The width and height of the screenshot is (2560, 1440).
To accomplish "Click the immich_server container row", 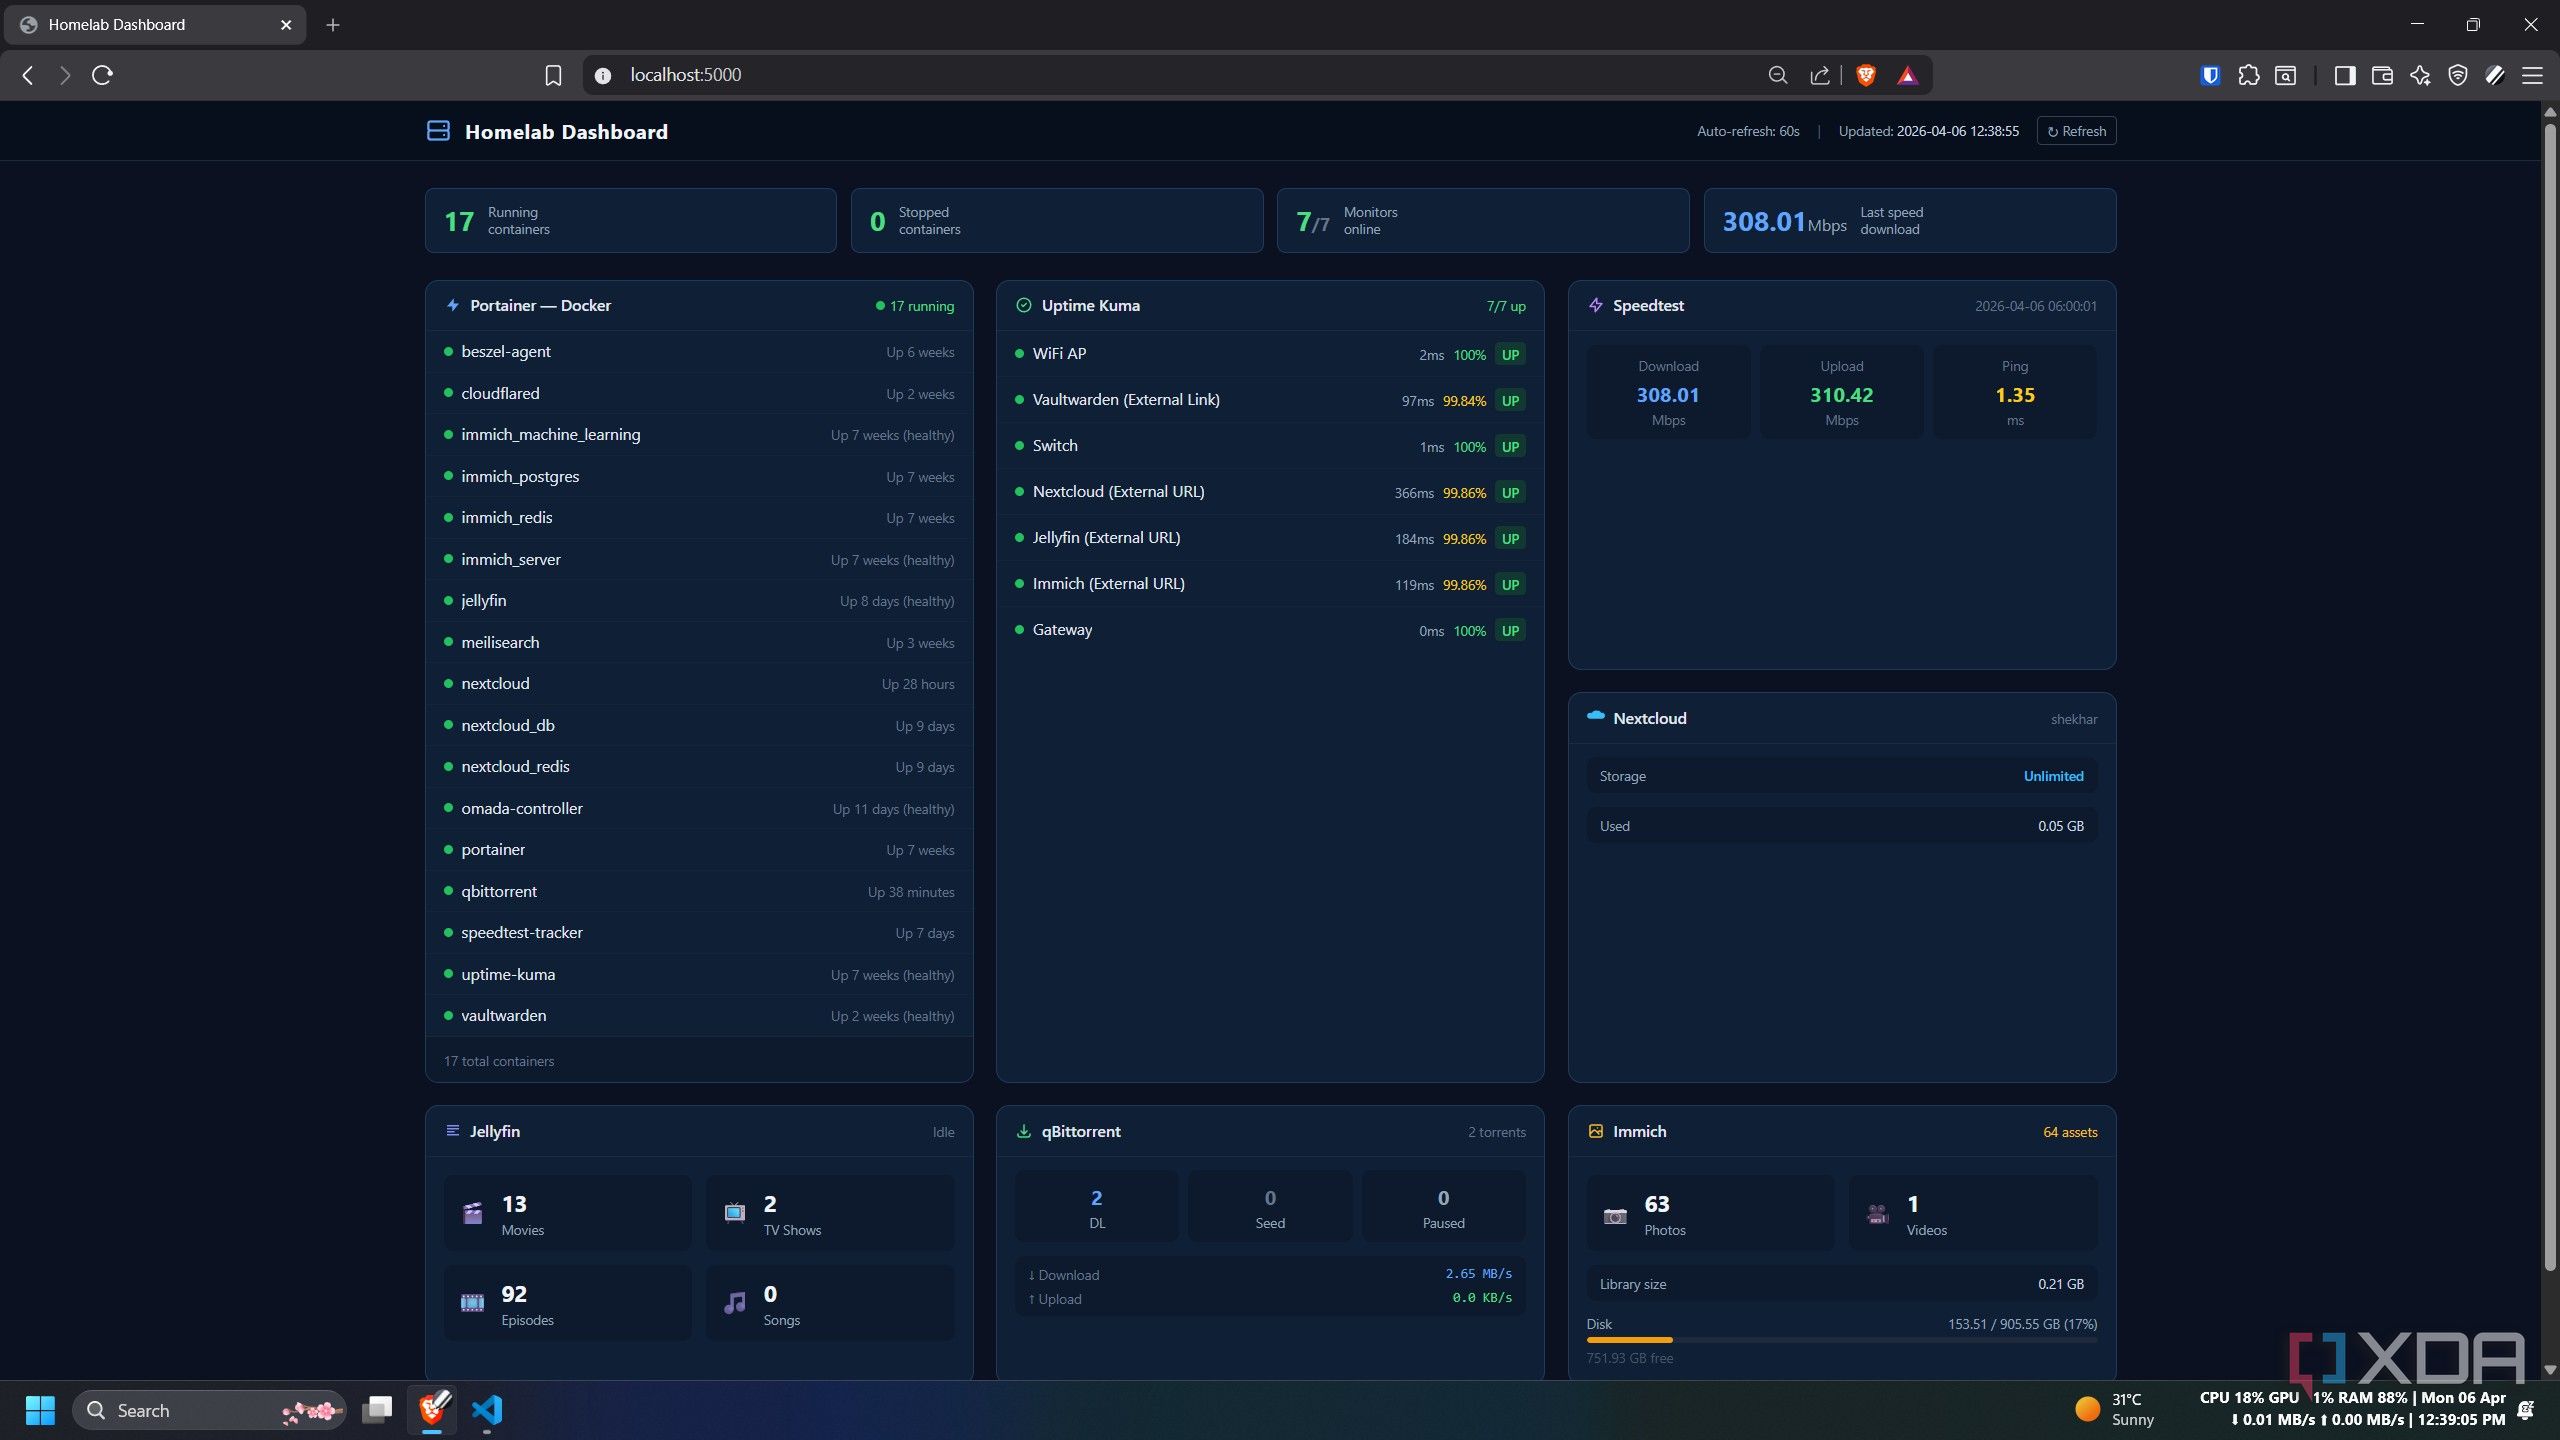I will pyautogui.click(x=699, y=559).
